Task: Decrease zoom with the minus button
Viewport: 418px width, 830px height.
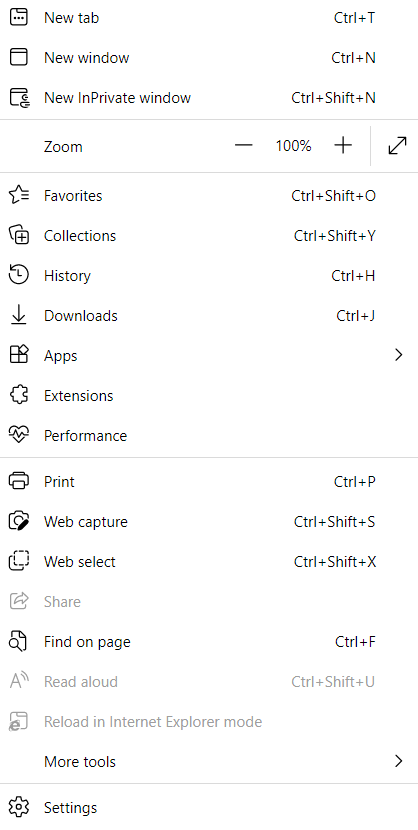Action: 243,146
